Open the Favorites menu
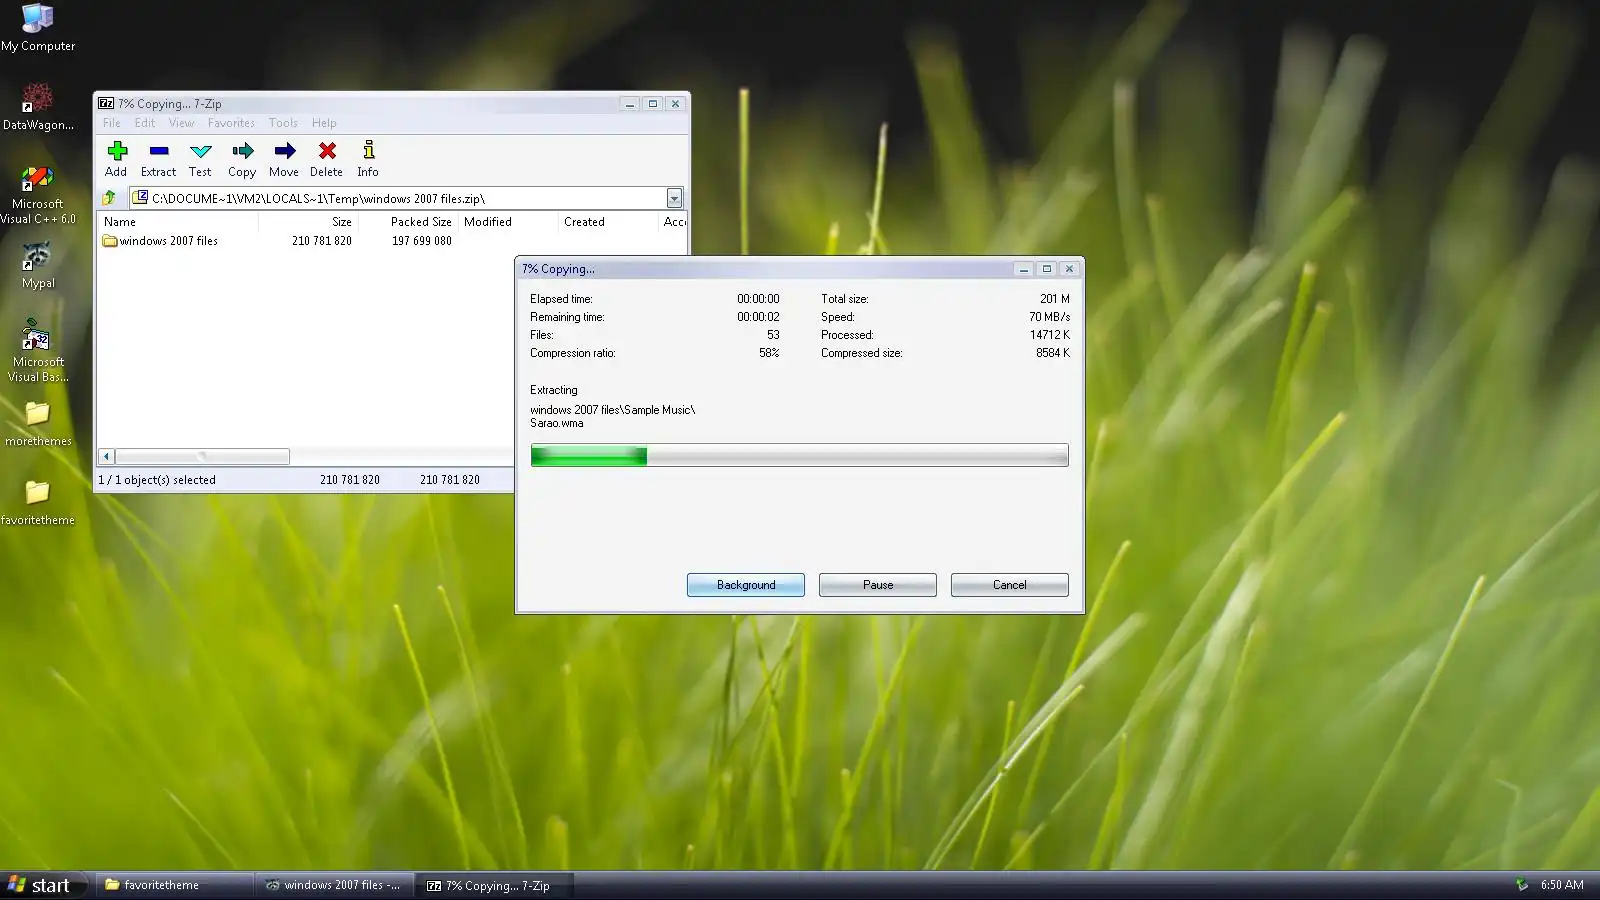1600x900 pixels. (231, 123)
